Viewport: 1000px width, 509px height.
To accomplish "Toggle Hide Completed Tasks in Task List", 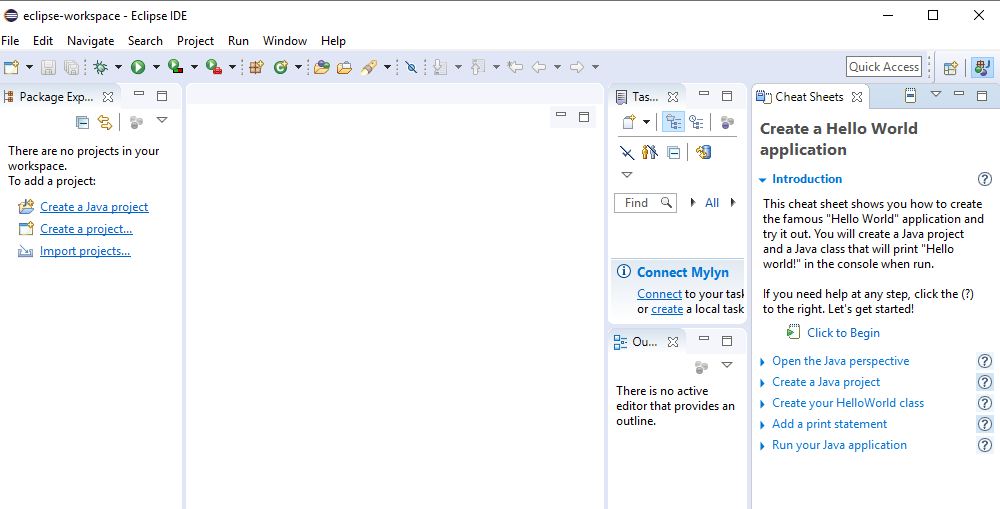I will pyautogui.click(x=627, y=152).
